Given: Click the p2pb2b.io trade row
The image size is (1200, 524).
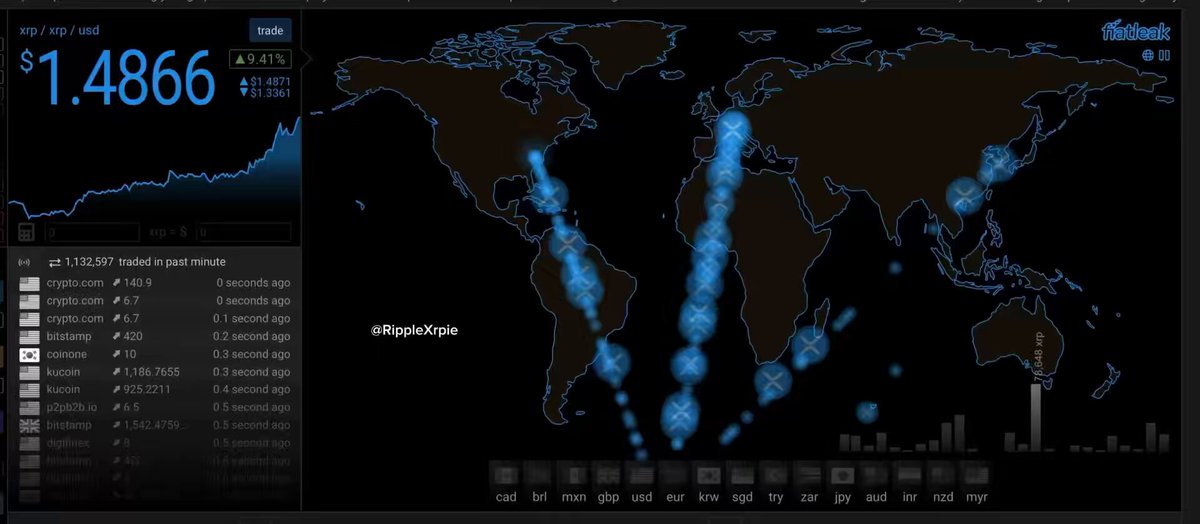Looking at the screenshot, I should coord(155,407).
